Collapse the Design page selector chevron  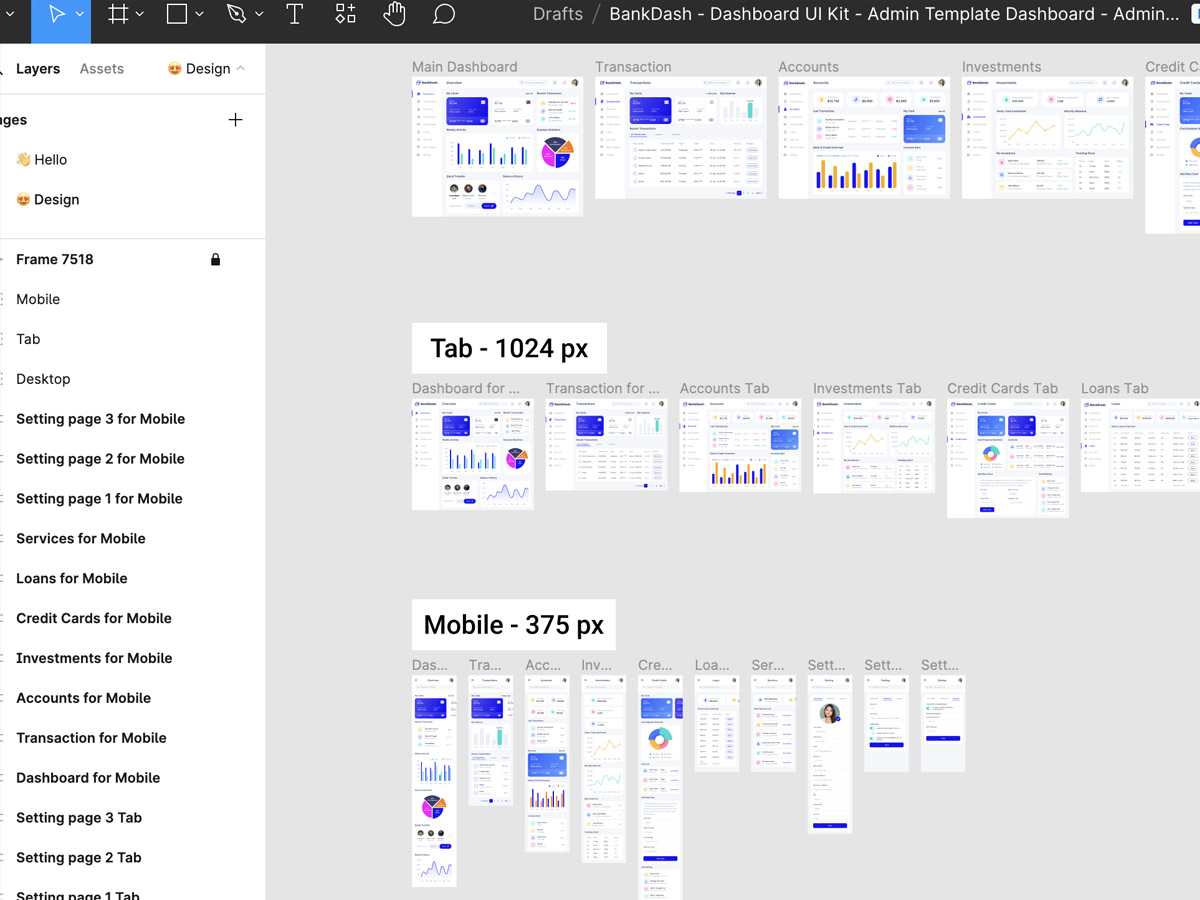pyautogui.click(x=241, y=68)
